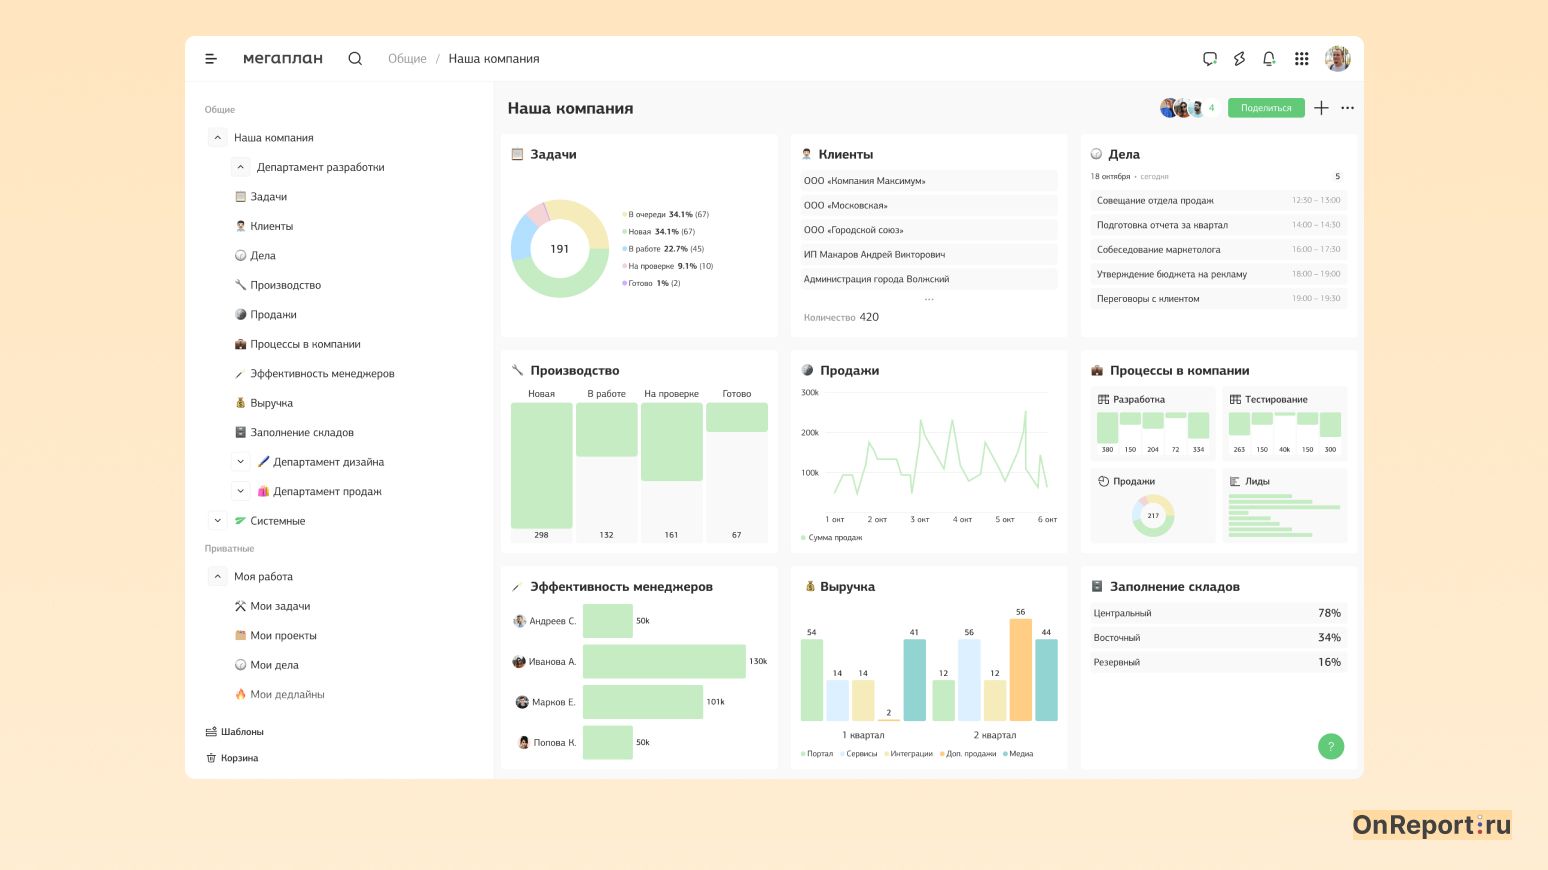Viewport: 1548px width, 870px height.
Task: Open the apps grid icon
Action: tap(1301, 59)
